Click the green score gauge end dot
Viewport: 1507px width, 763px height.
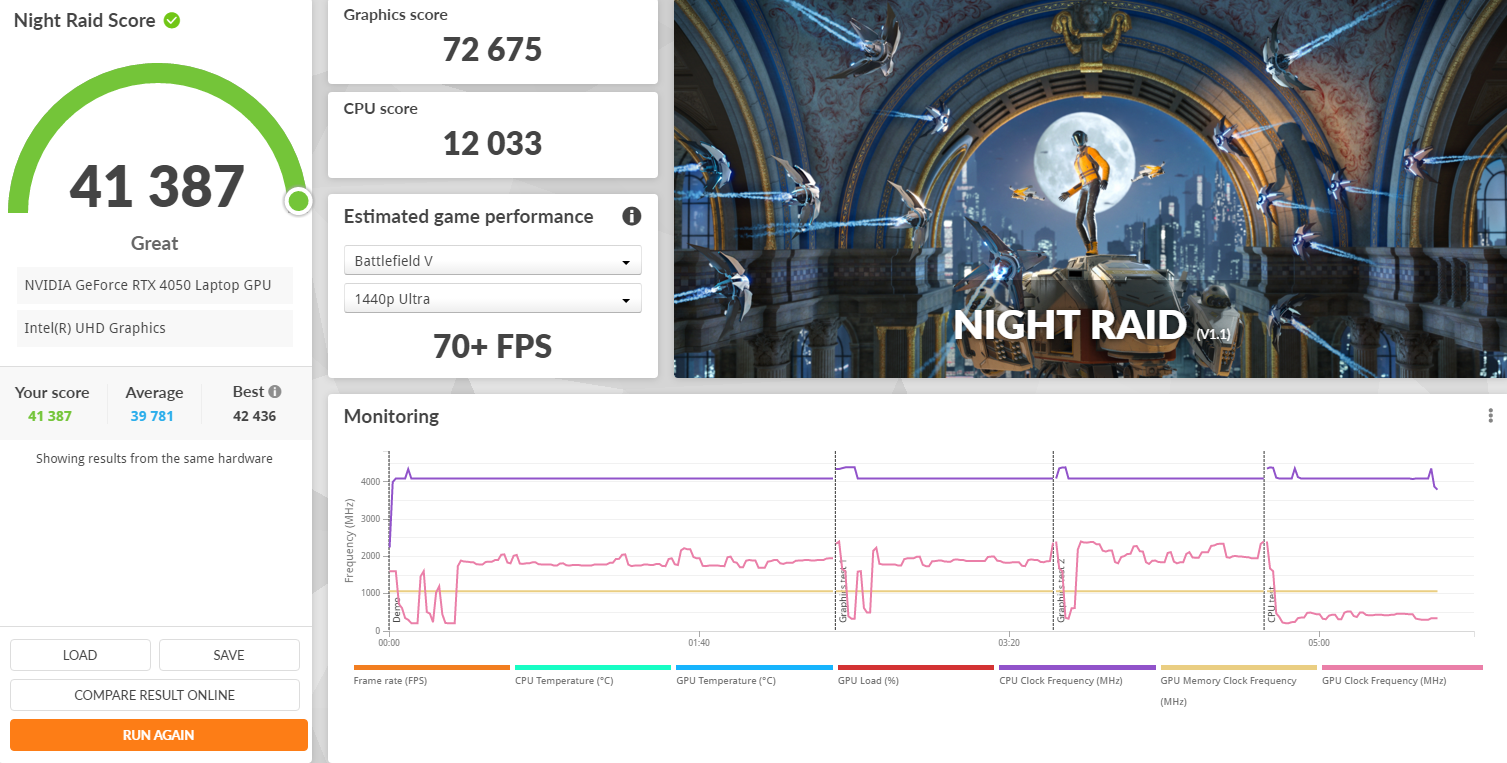point(298,201)
